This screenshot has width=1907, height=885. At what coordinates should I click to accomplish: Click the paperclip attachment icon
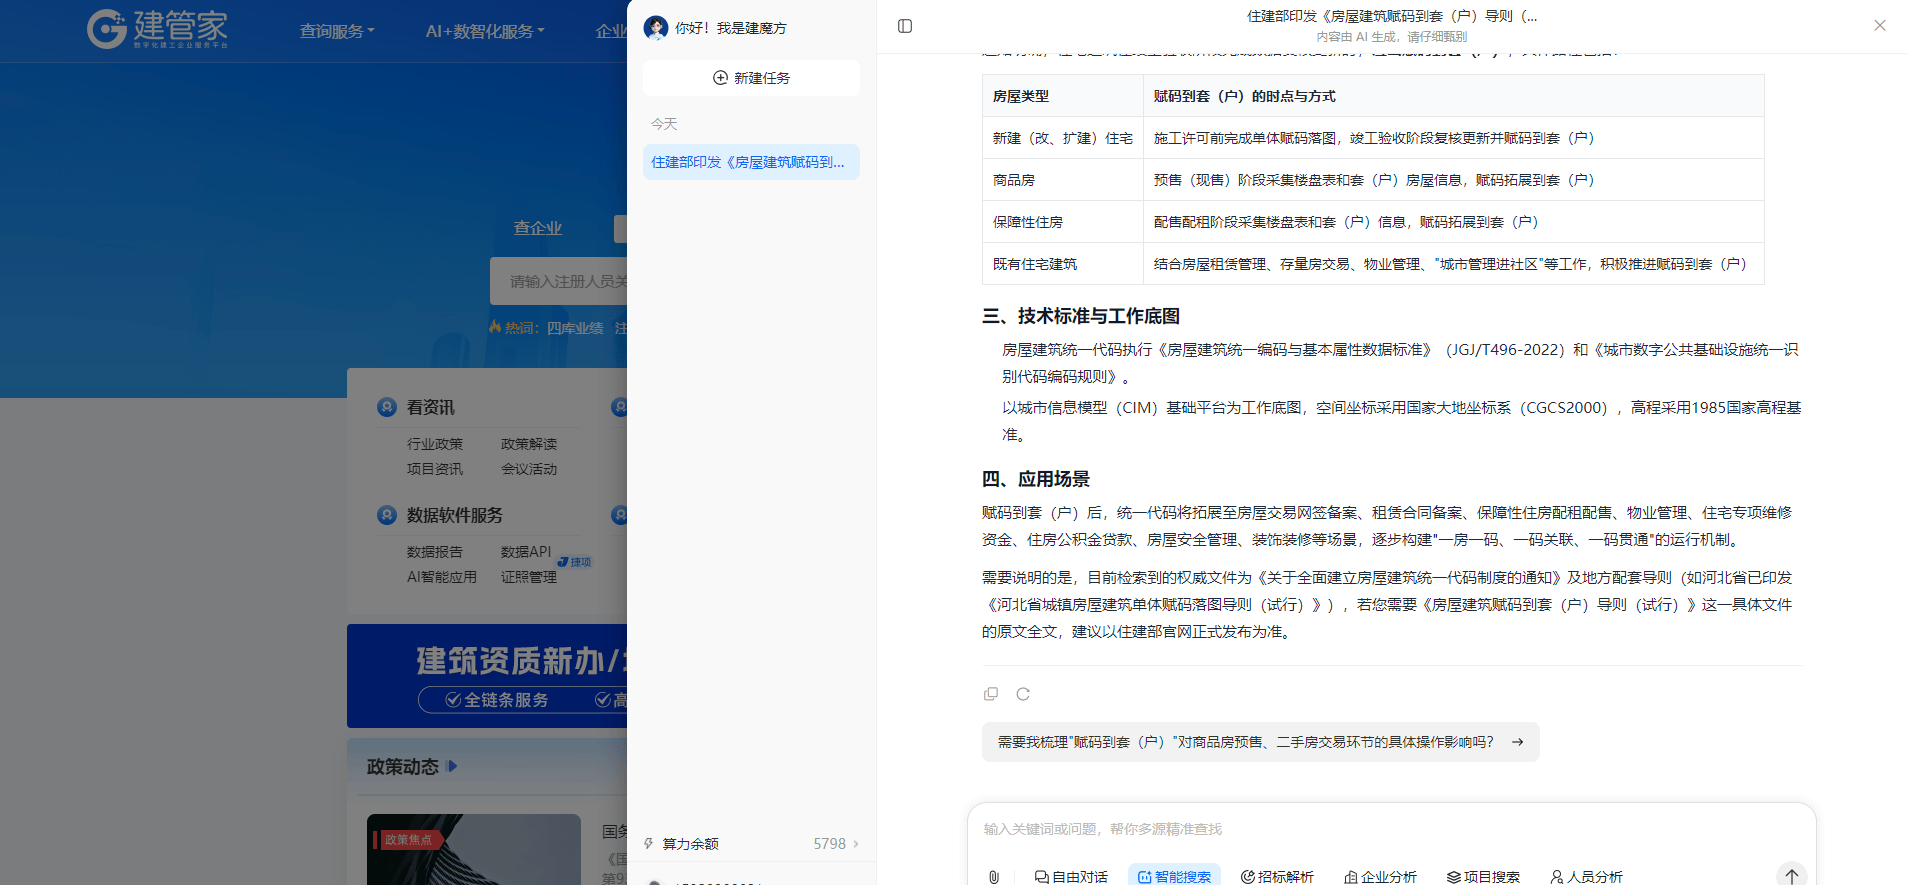tap(994, 877)
